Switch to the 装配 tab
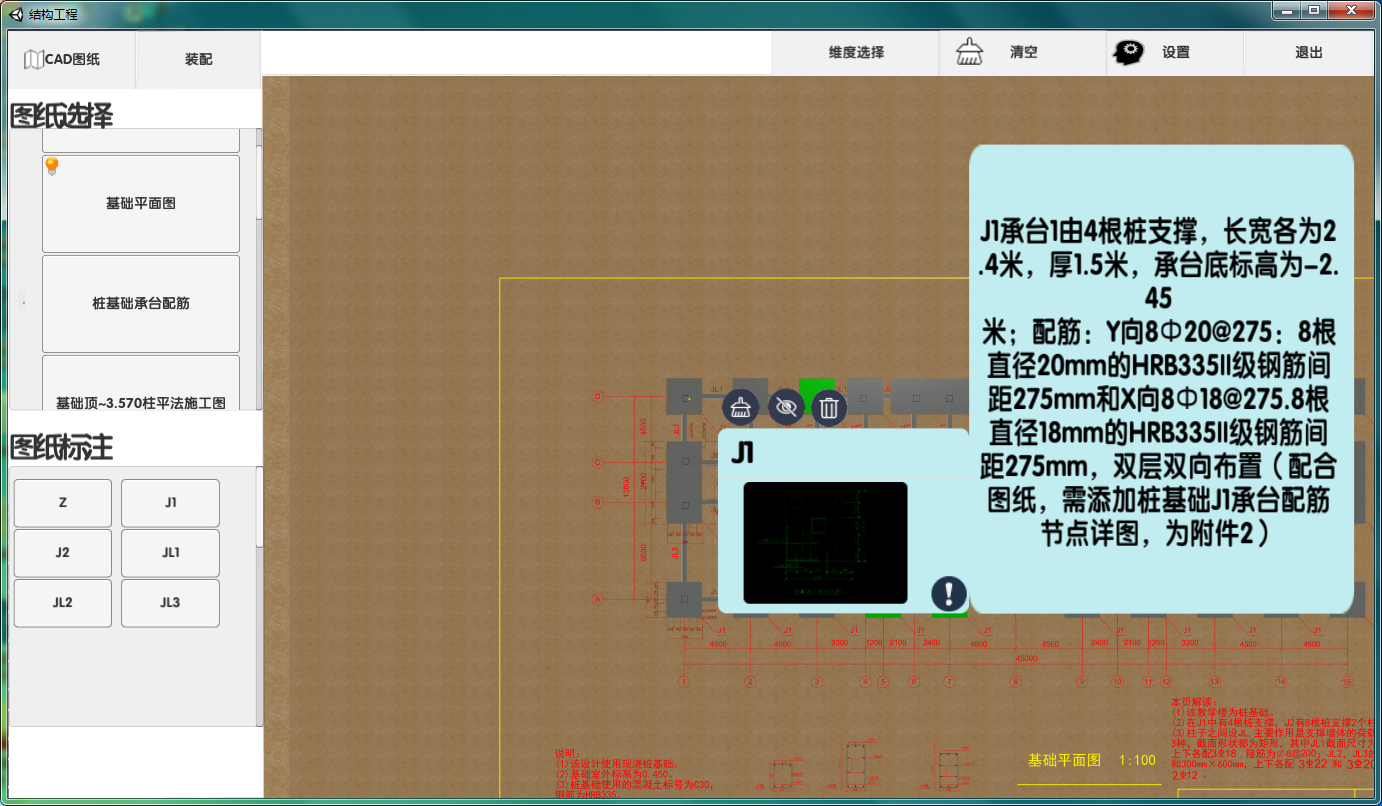The image size is (1382, 806). [198, 60]
